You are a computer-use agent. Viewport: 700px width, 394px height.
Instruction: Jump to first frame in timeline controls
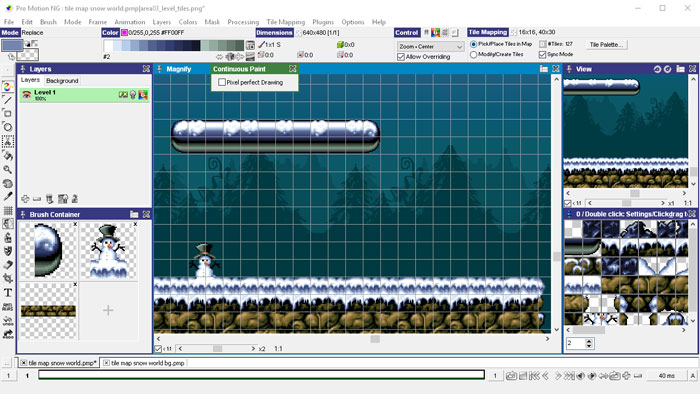534,376
